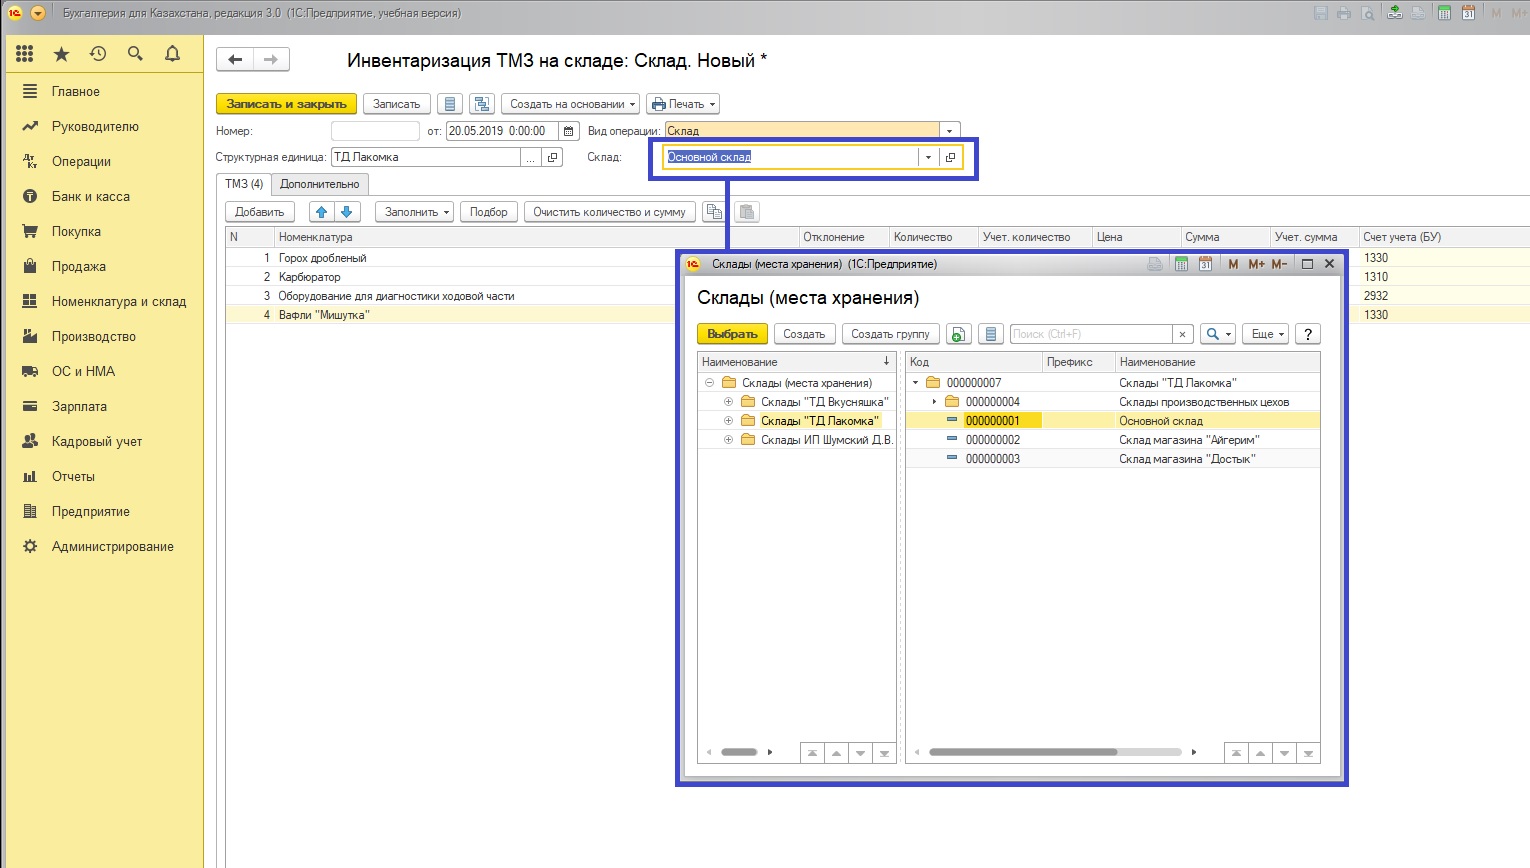1530x868 pixels.
Task: Click Очистить количество и сумму
Action: click(x=610, y=212)
